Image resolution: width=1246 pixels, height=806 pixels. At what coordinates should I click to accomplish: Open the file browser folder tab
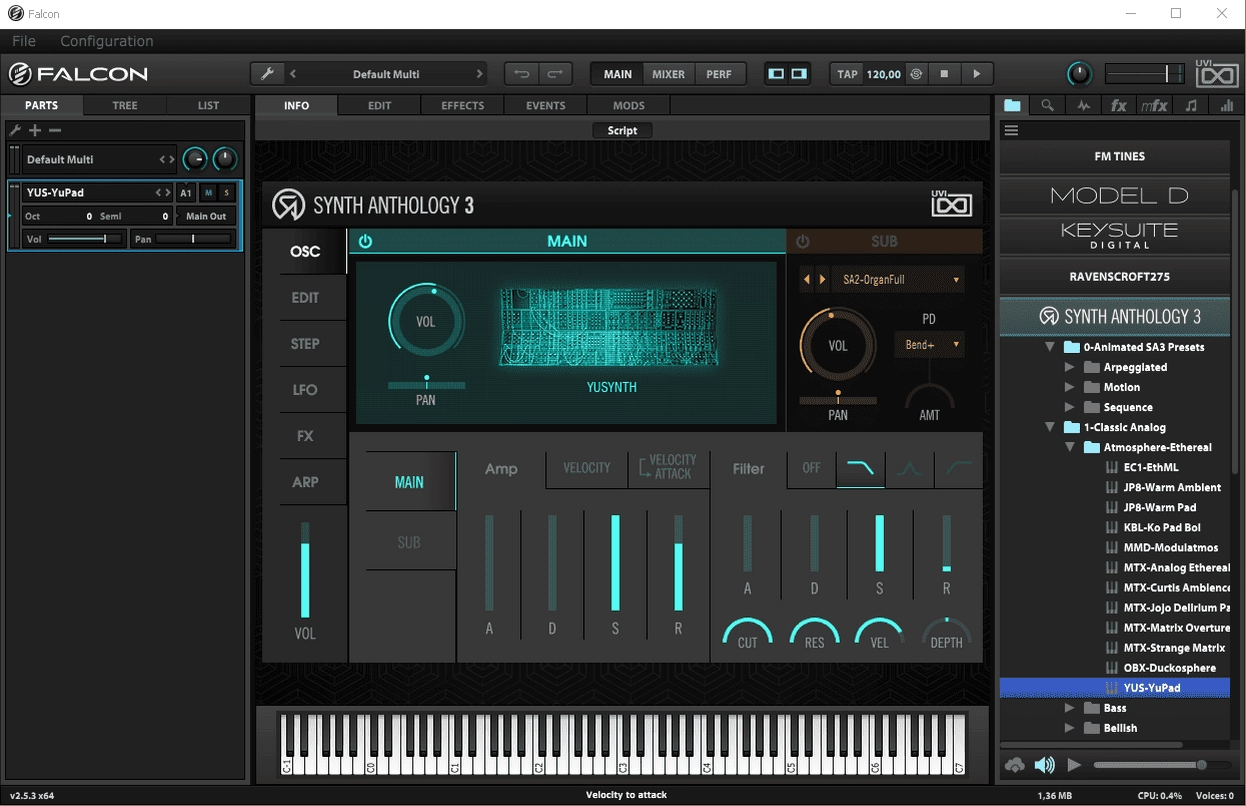coord(1013,105)
